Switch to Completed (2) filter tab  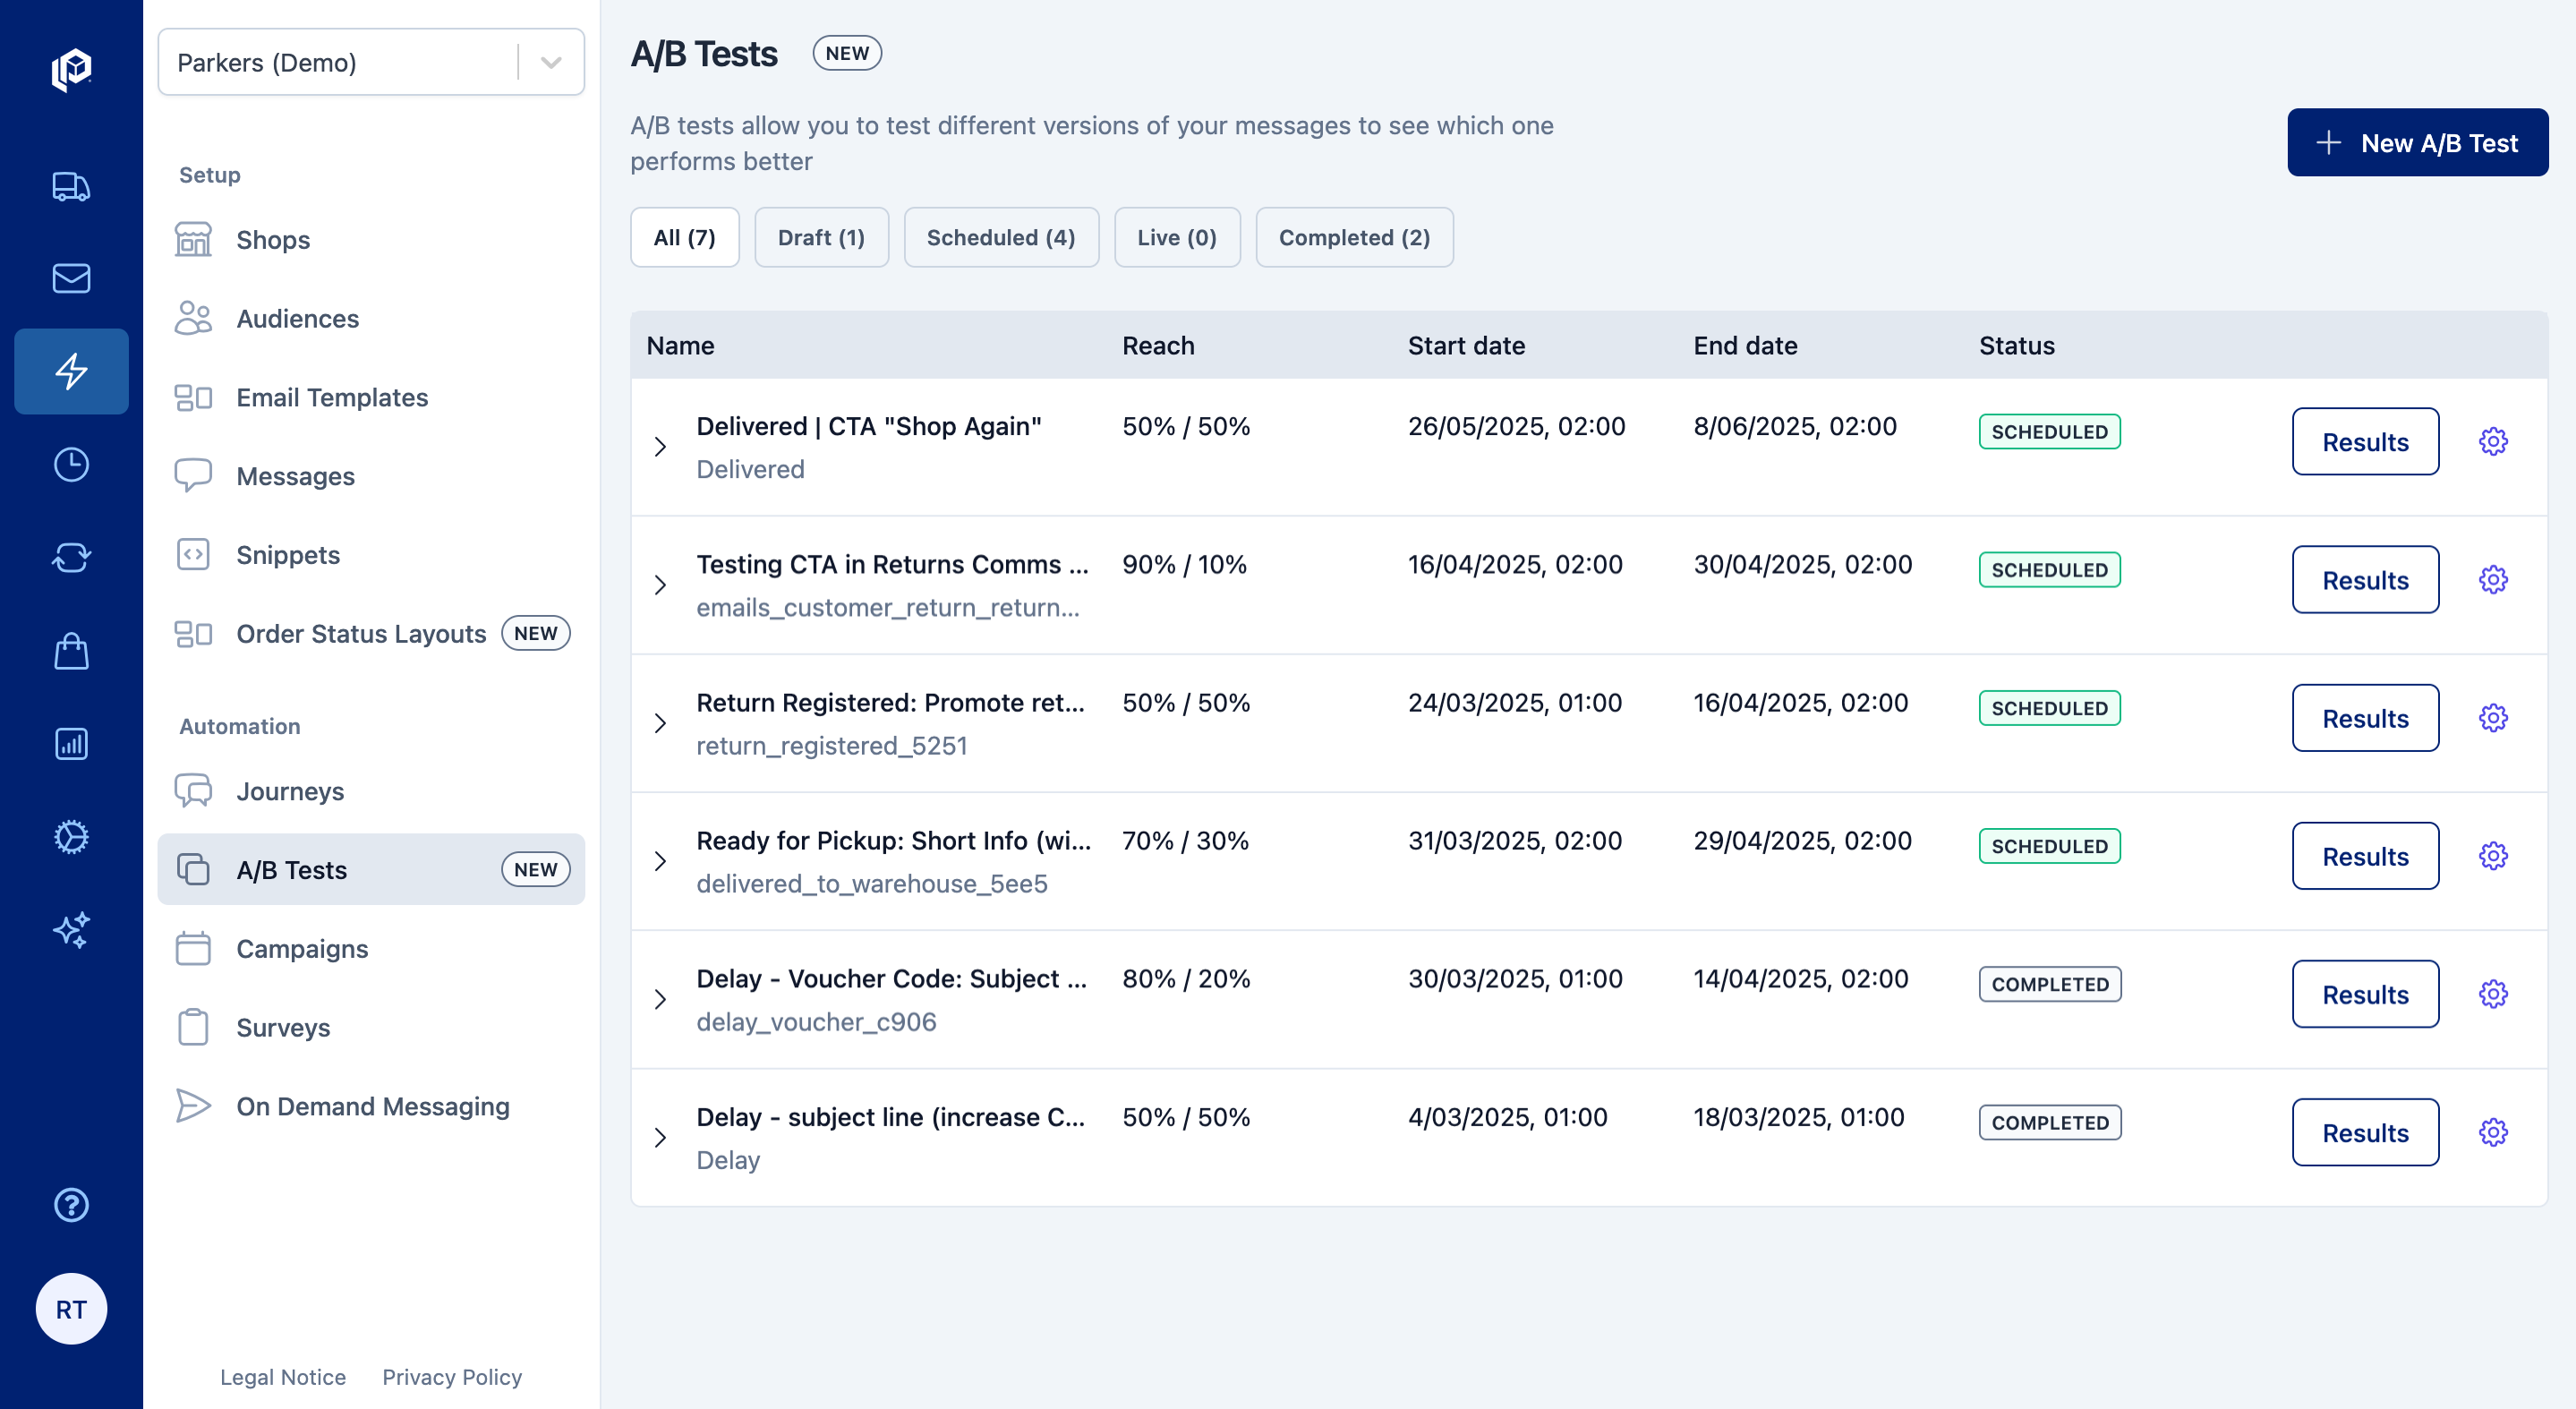click(x=1353, y=237)
